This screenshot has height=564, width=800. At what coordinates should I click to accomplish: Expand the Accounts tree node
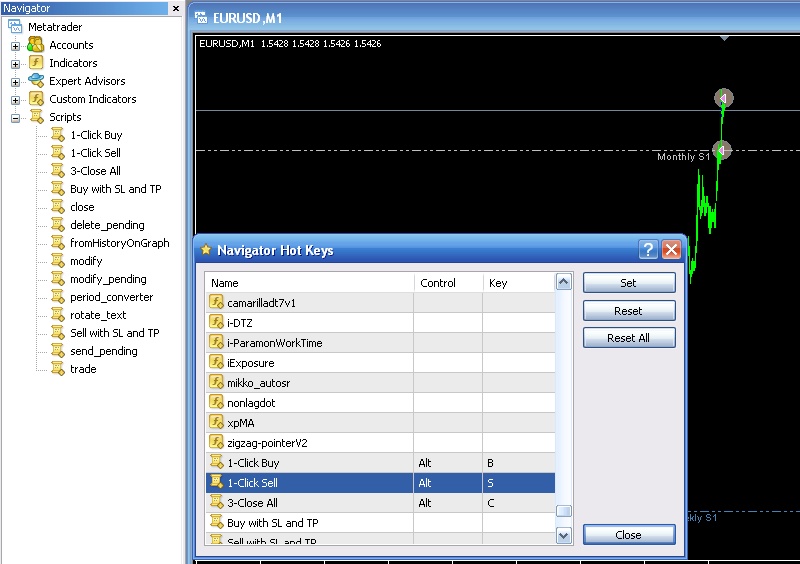(x=15, y=46)
